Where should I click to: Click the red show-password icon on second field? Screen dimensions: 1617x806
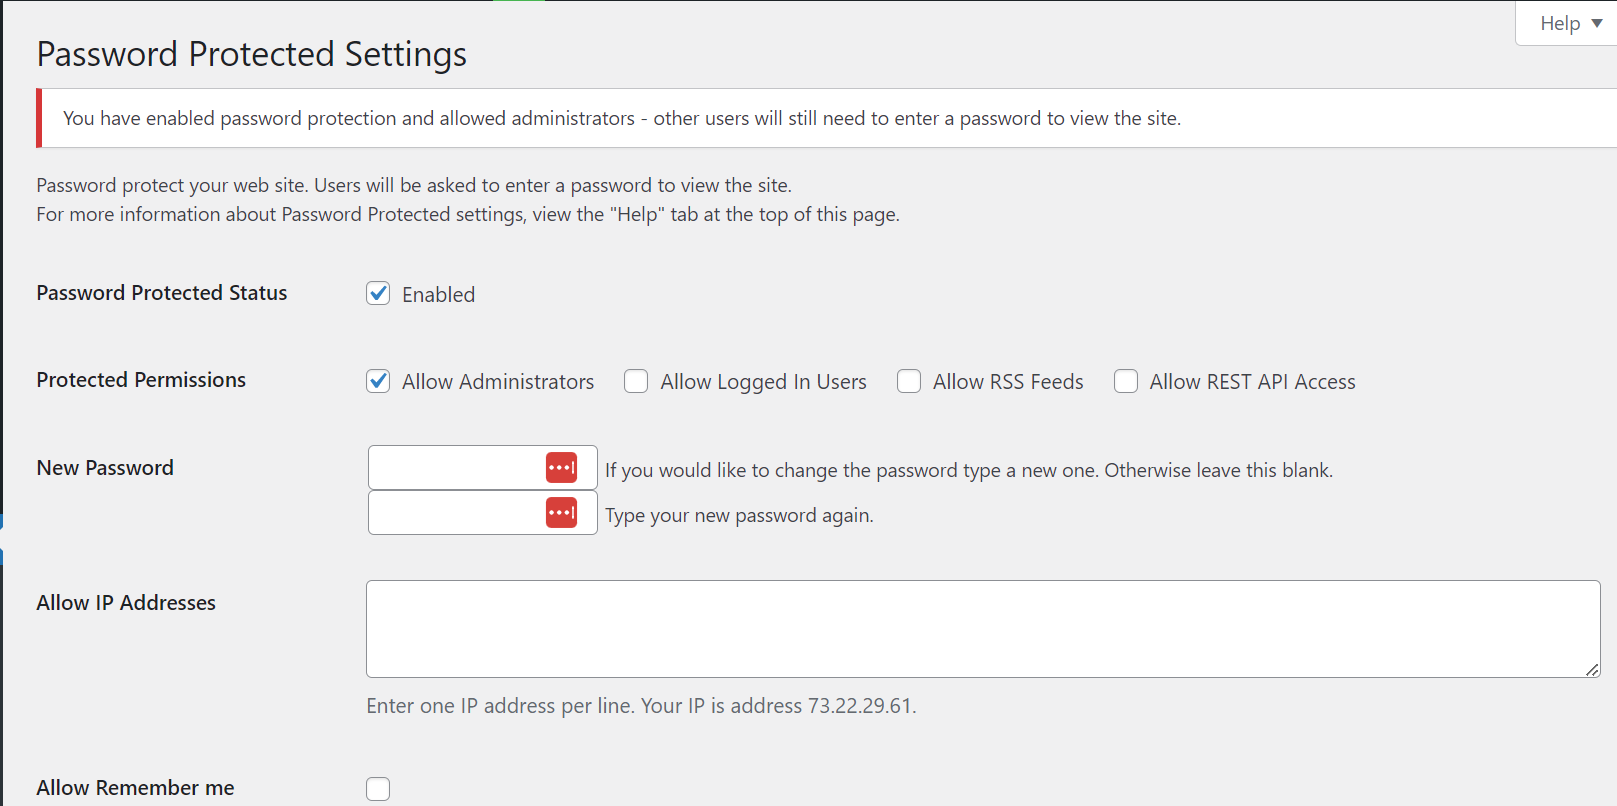point(561,512)
